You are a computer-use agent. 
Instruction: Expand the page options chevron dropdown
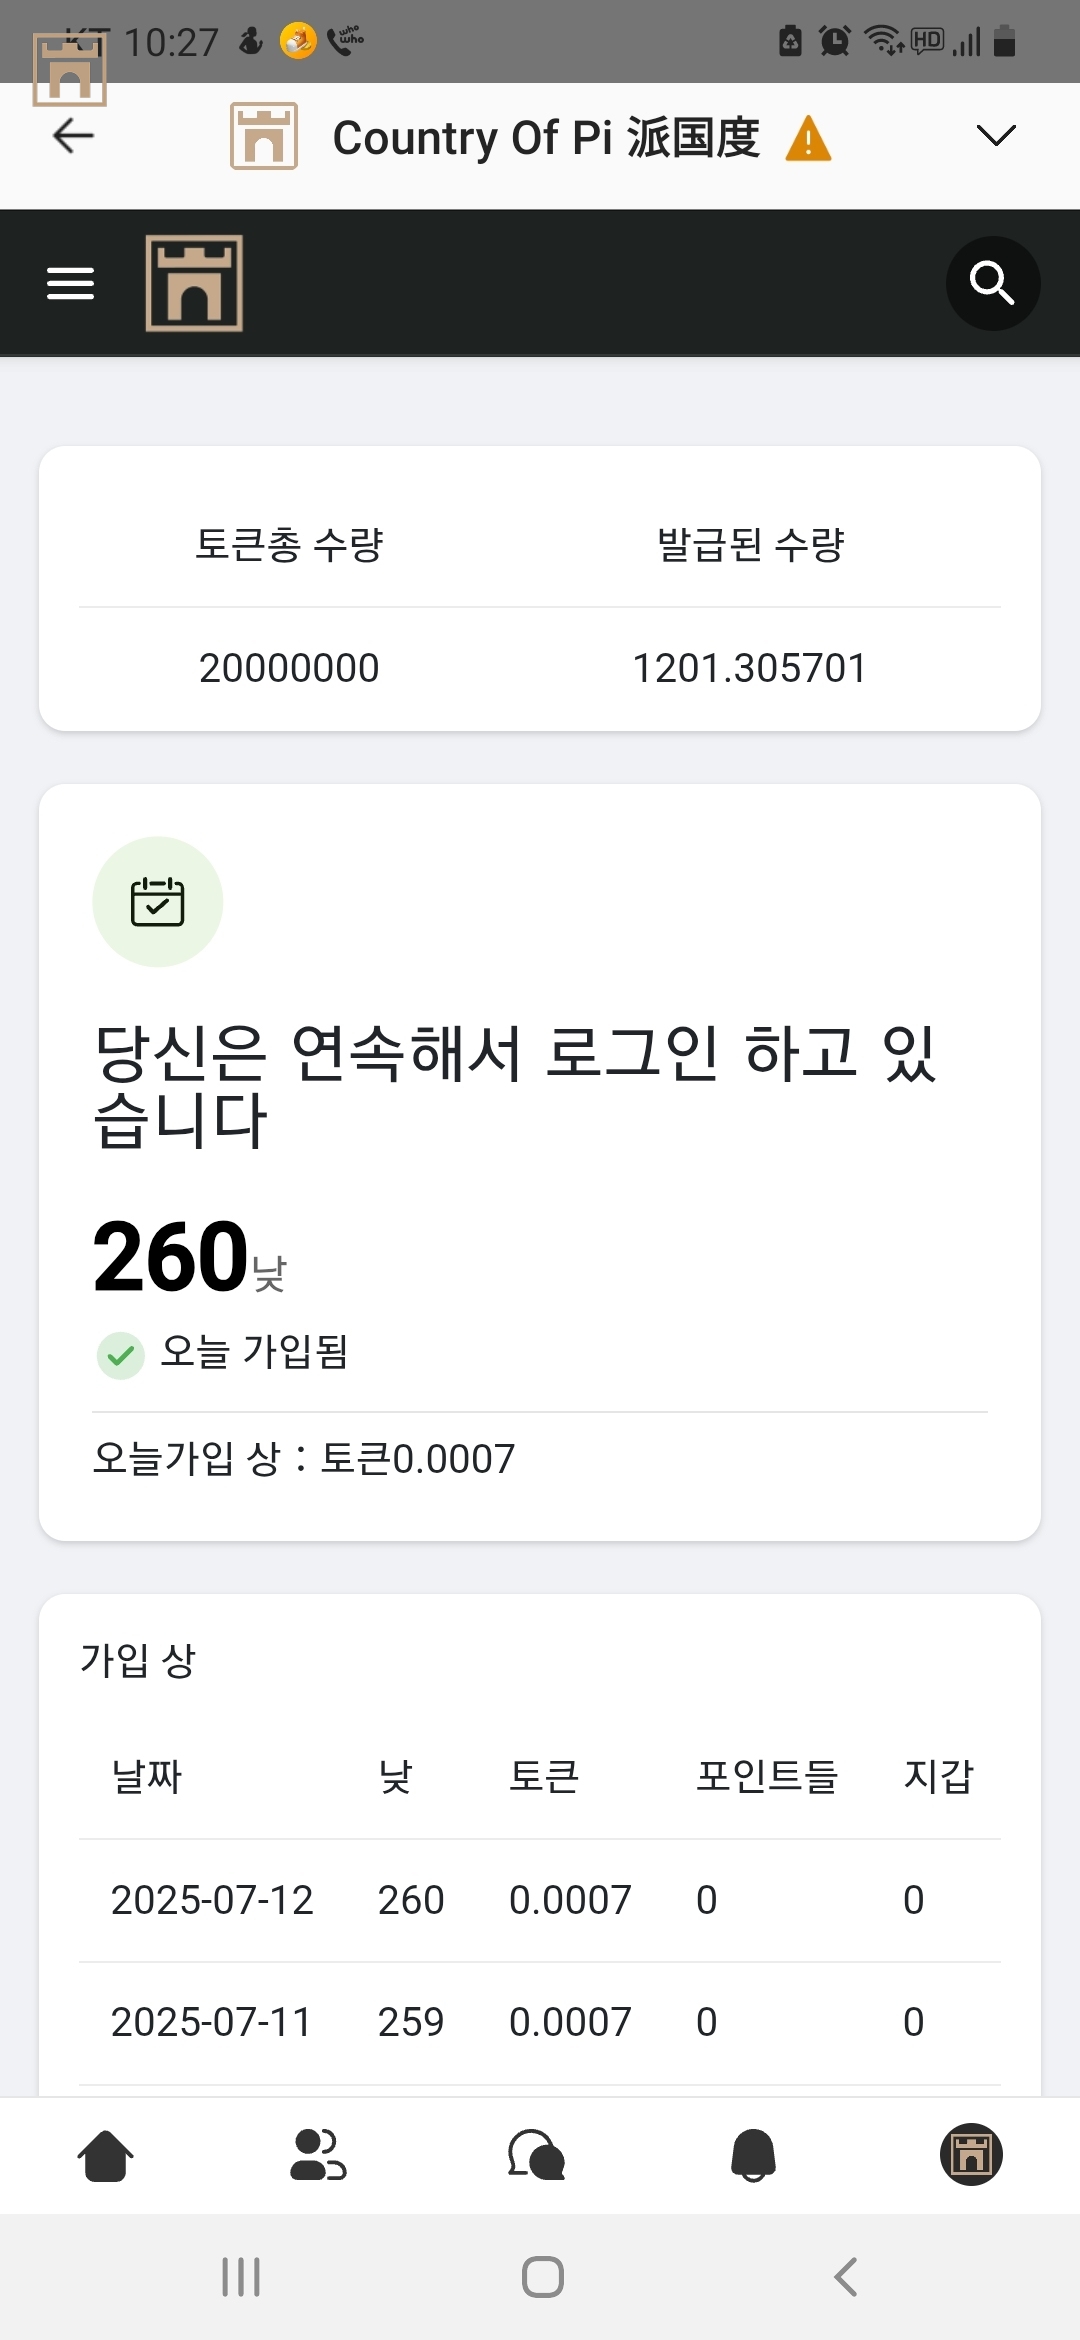tap(995, 136)
